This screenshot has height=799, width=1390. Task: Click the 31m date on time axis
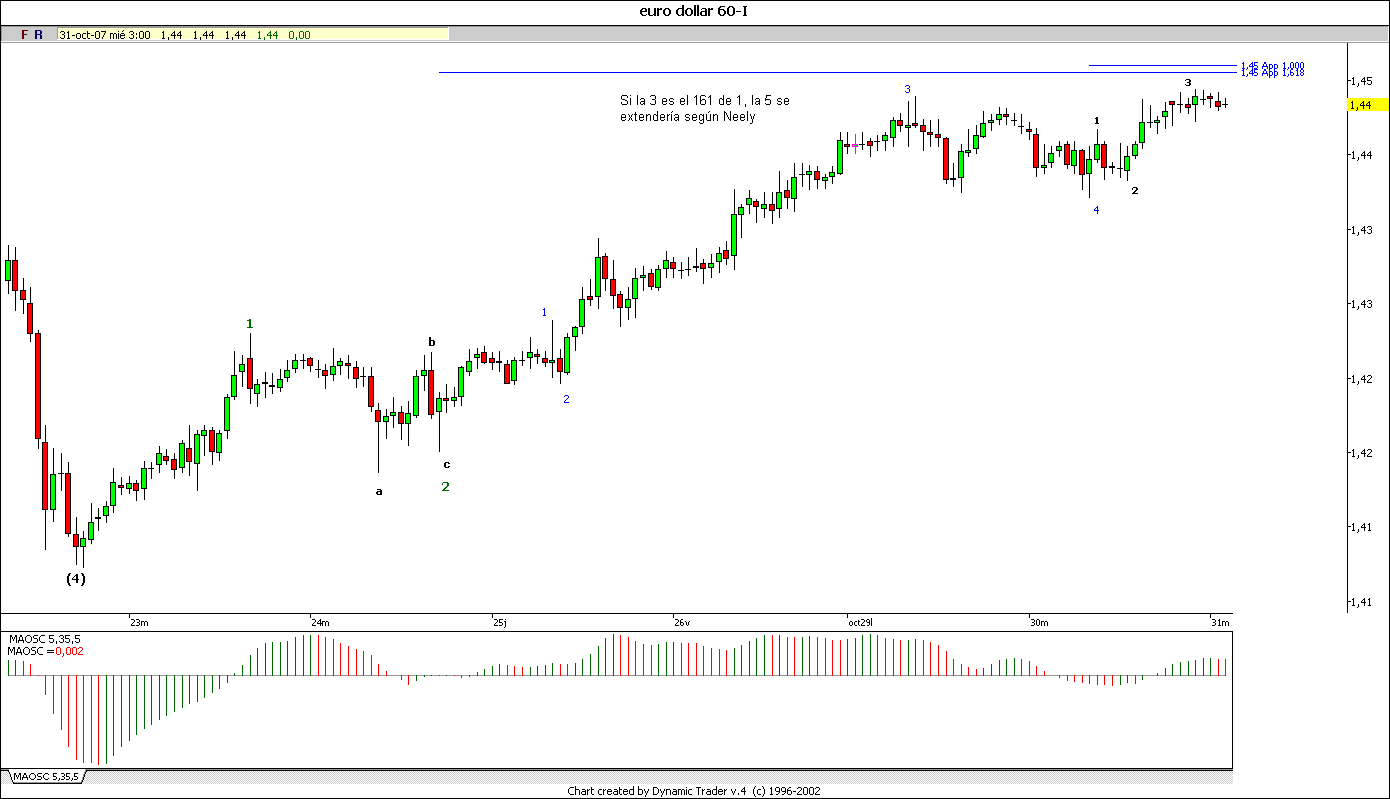click(x=1220, y=623)
